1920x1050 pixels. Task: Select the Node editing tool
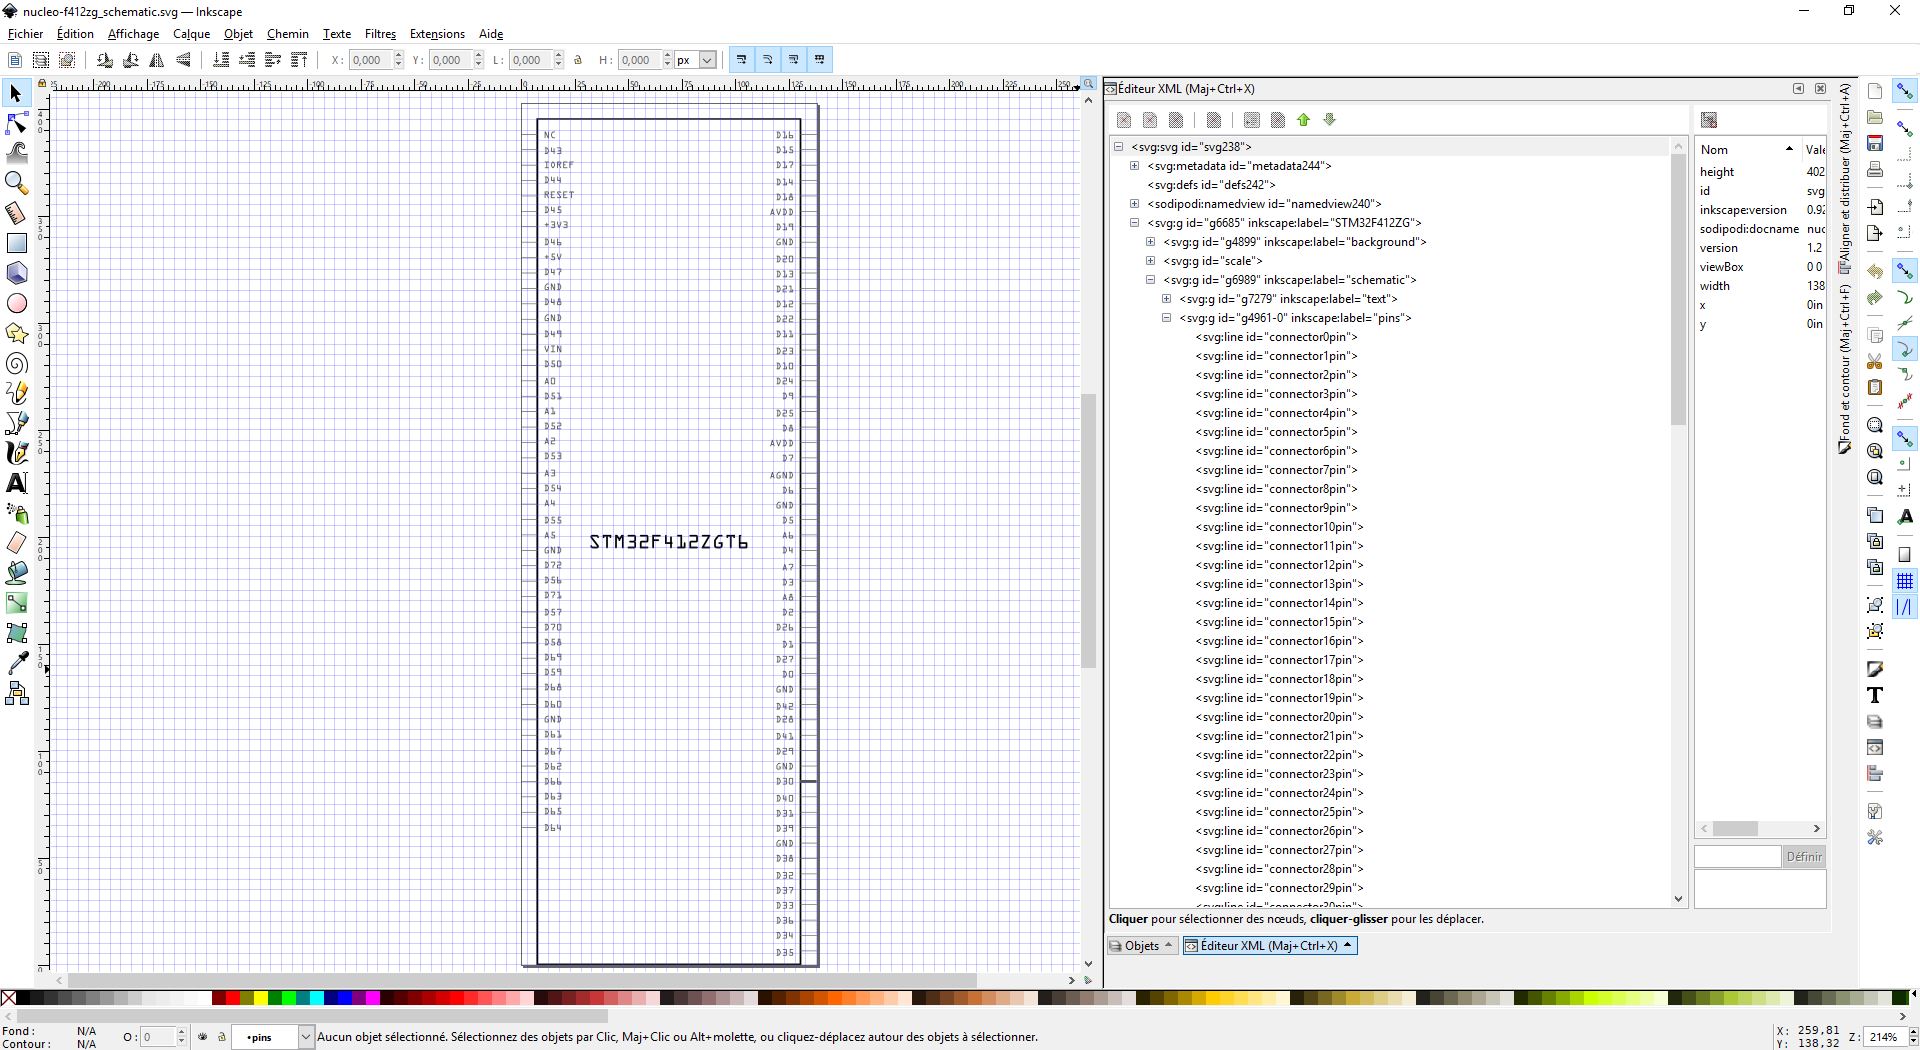pyautogui.click(x=17, y=123)
